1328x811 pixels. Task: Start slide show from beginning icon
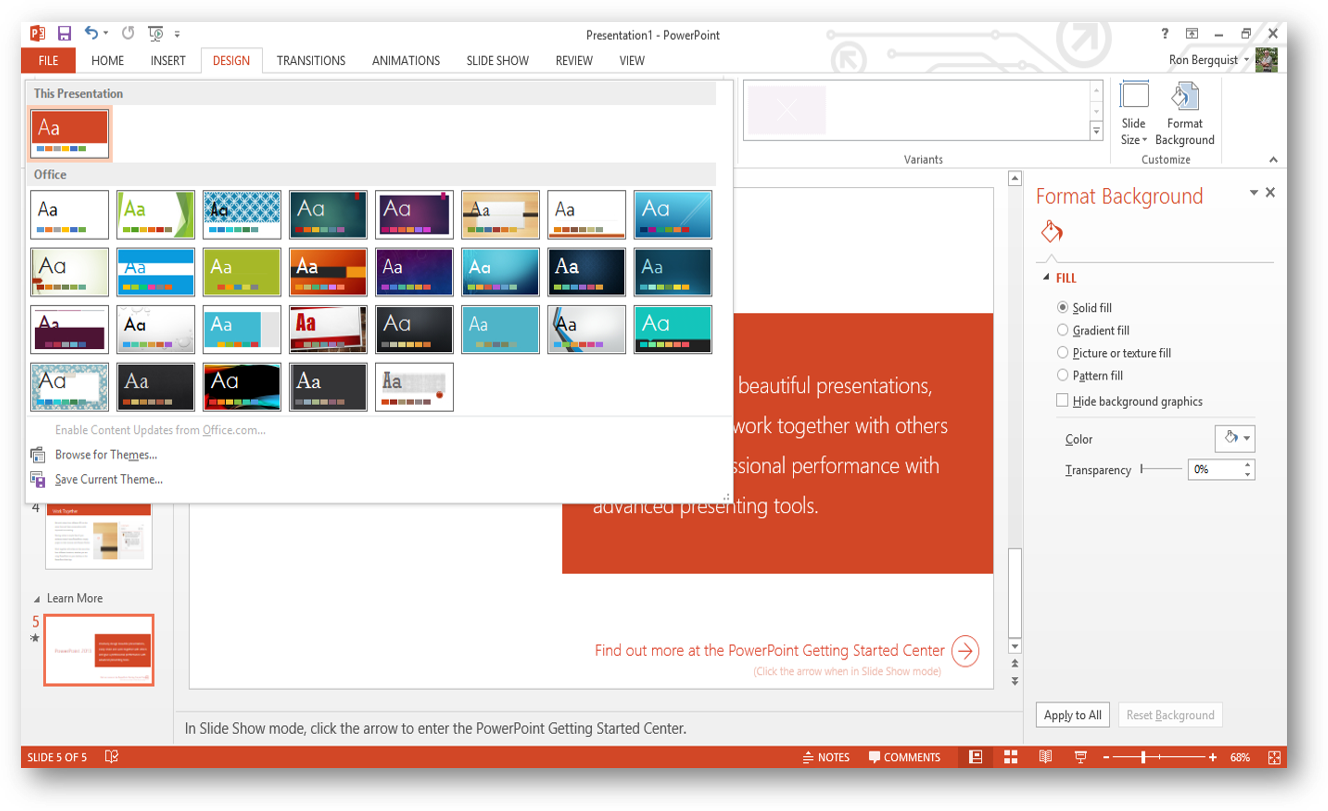(x=155, y=34)
